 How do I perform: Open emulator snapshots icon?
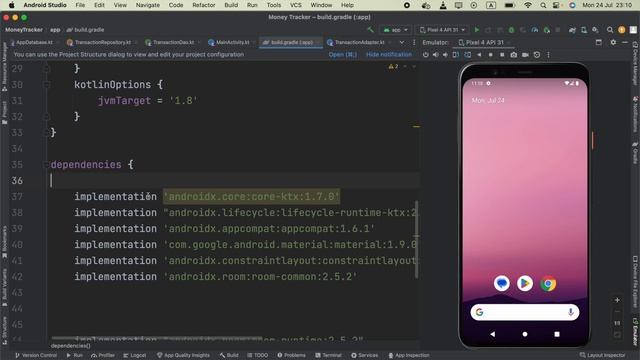(x=537, y=55)
